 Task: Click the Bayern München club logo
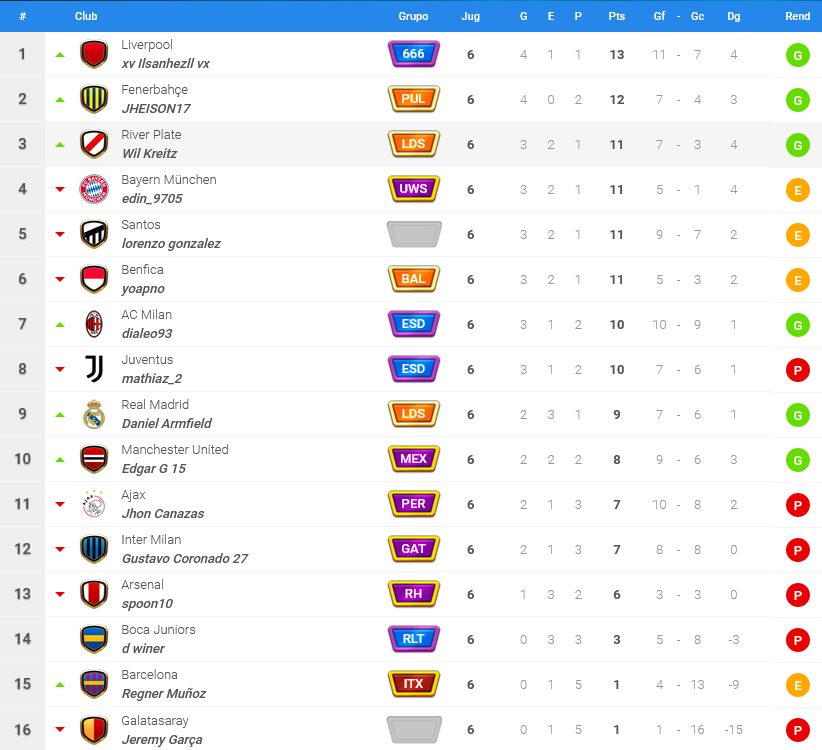coord(94,189)
